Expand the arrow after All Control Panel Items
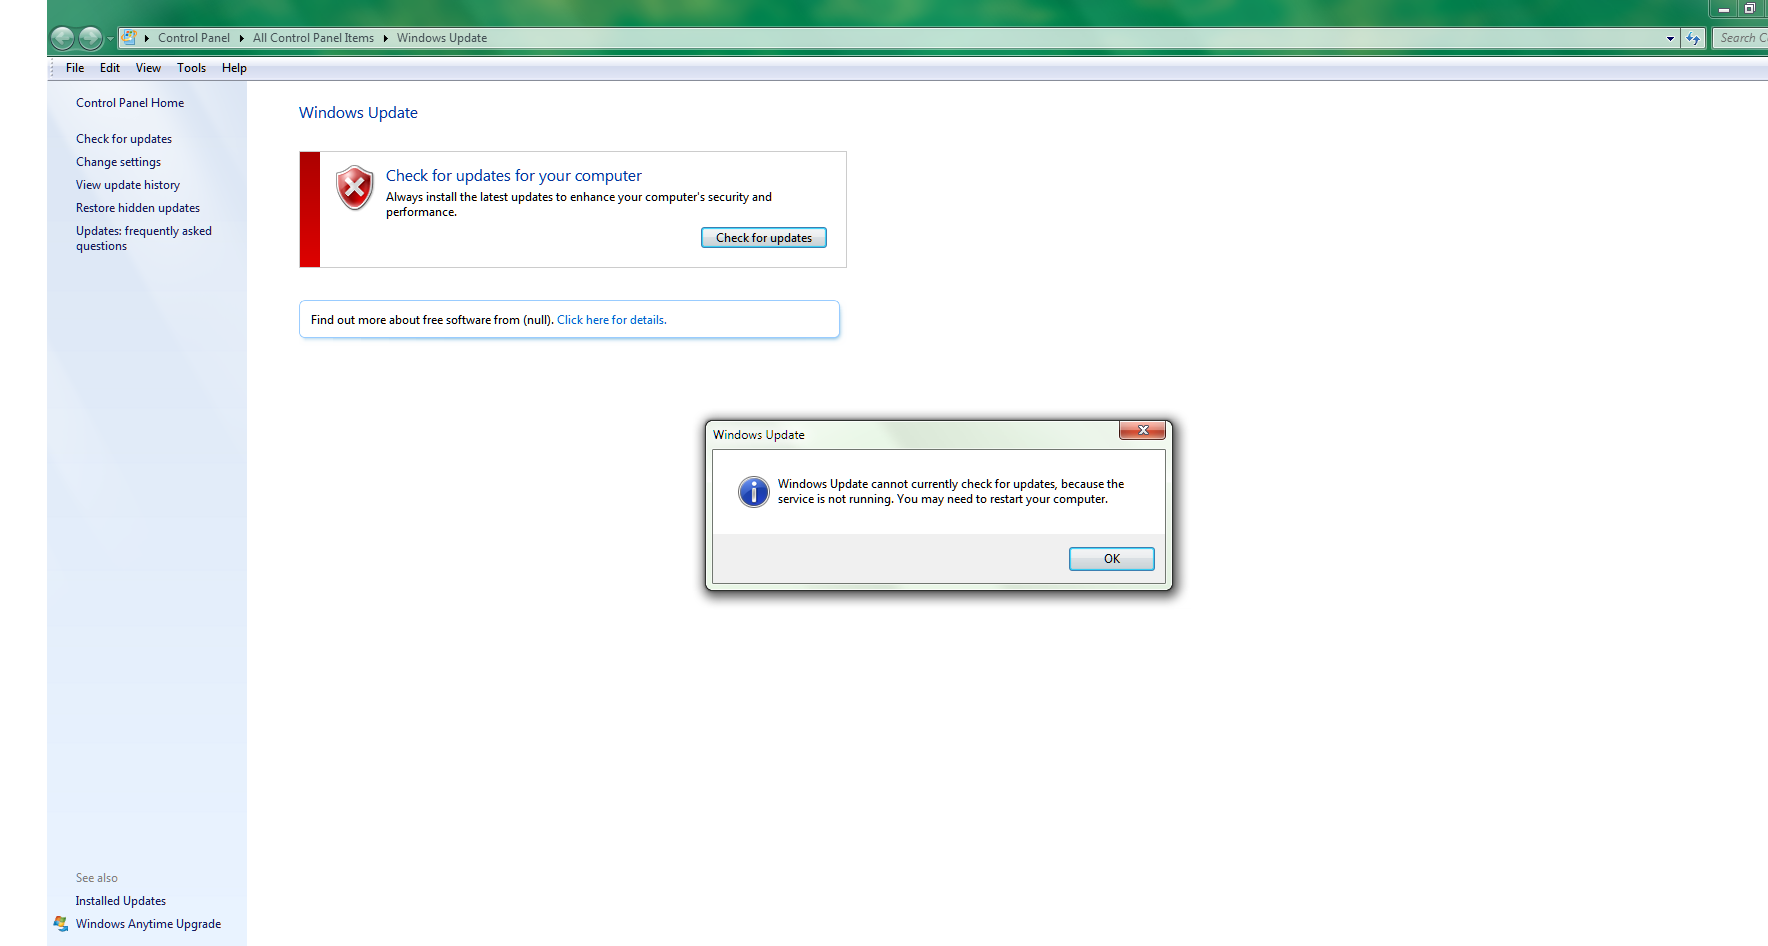Image resolution: width=1768 pixels, height=946 pixels. point(385,38)
